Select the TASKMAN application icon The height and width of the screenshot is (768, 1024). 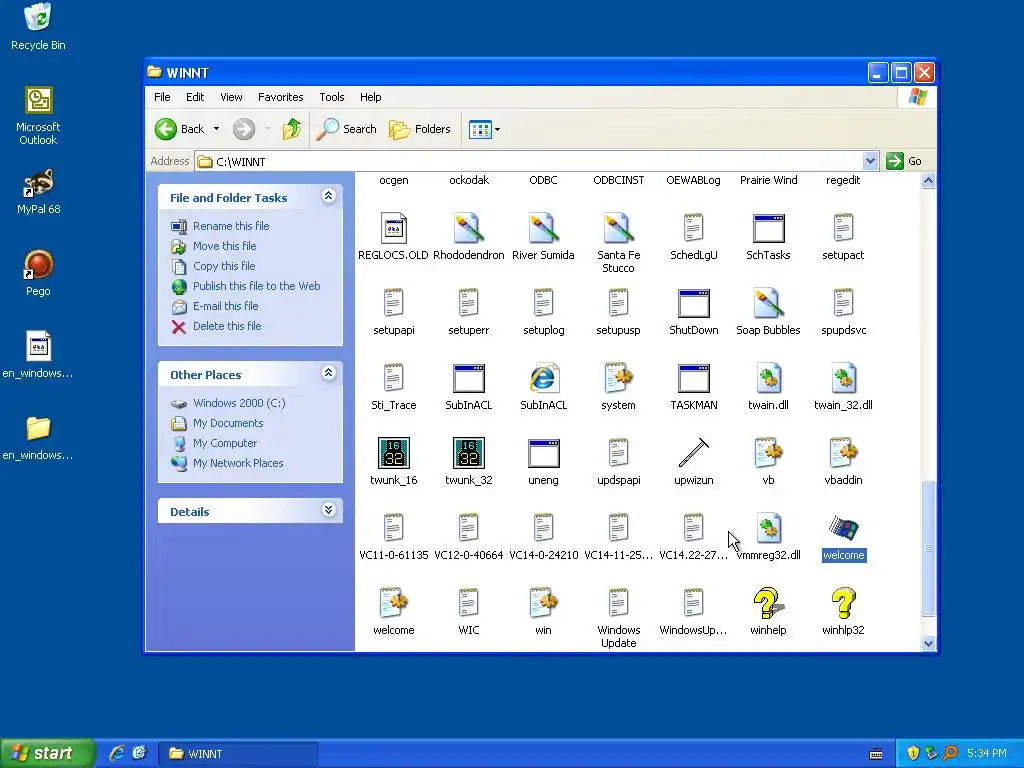click(694, 379)
